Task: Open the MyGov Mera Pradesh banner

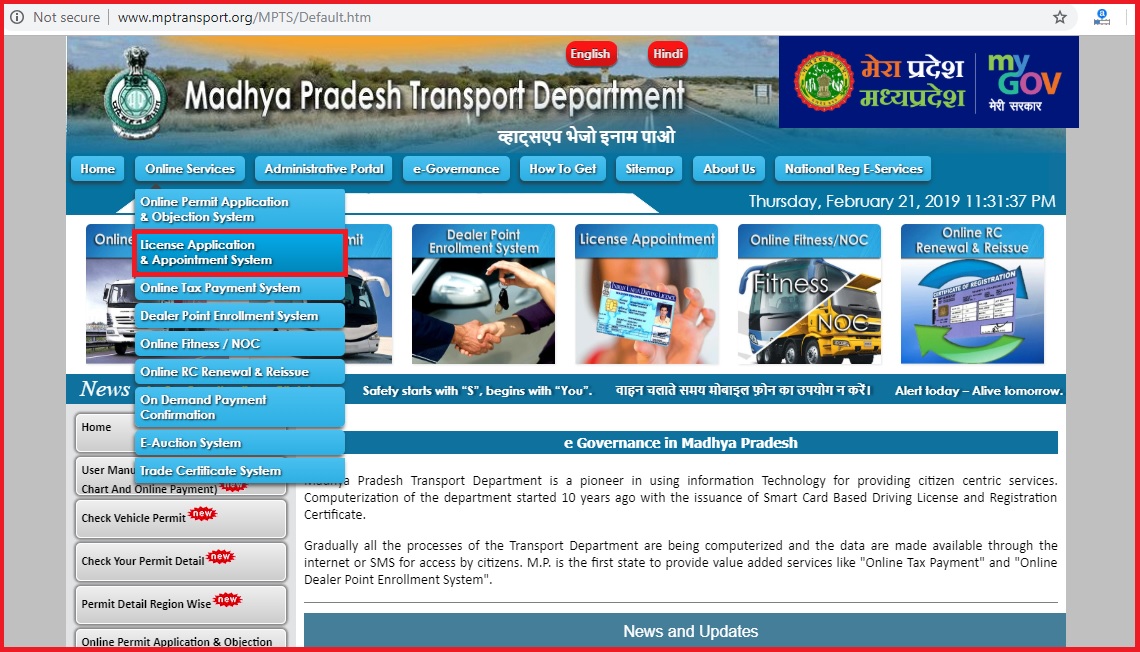Action: click(928, 82)
